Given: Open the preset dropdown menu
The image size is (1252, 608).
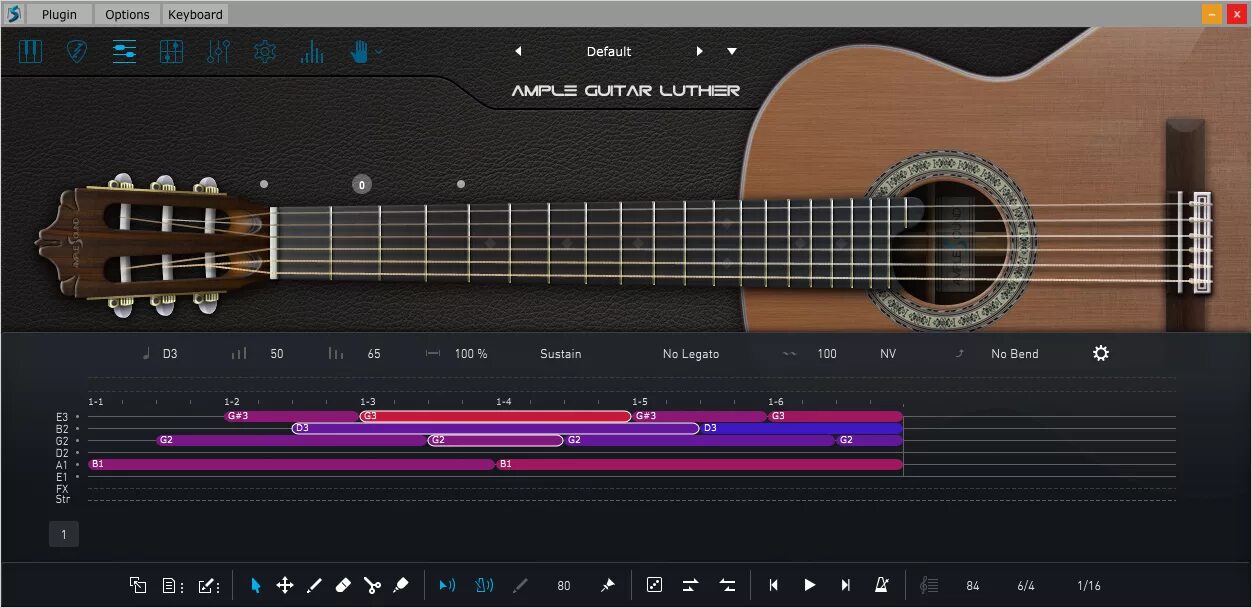Looking at the screenshot, I should (x=732, y=51).
